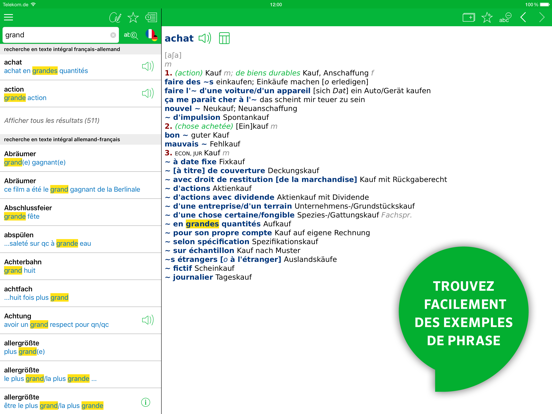This screenshot has width=552, height=414.
Task: Open result 'grande action'
Action: click(x=81, y=94)
